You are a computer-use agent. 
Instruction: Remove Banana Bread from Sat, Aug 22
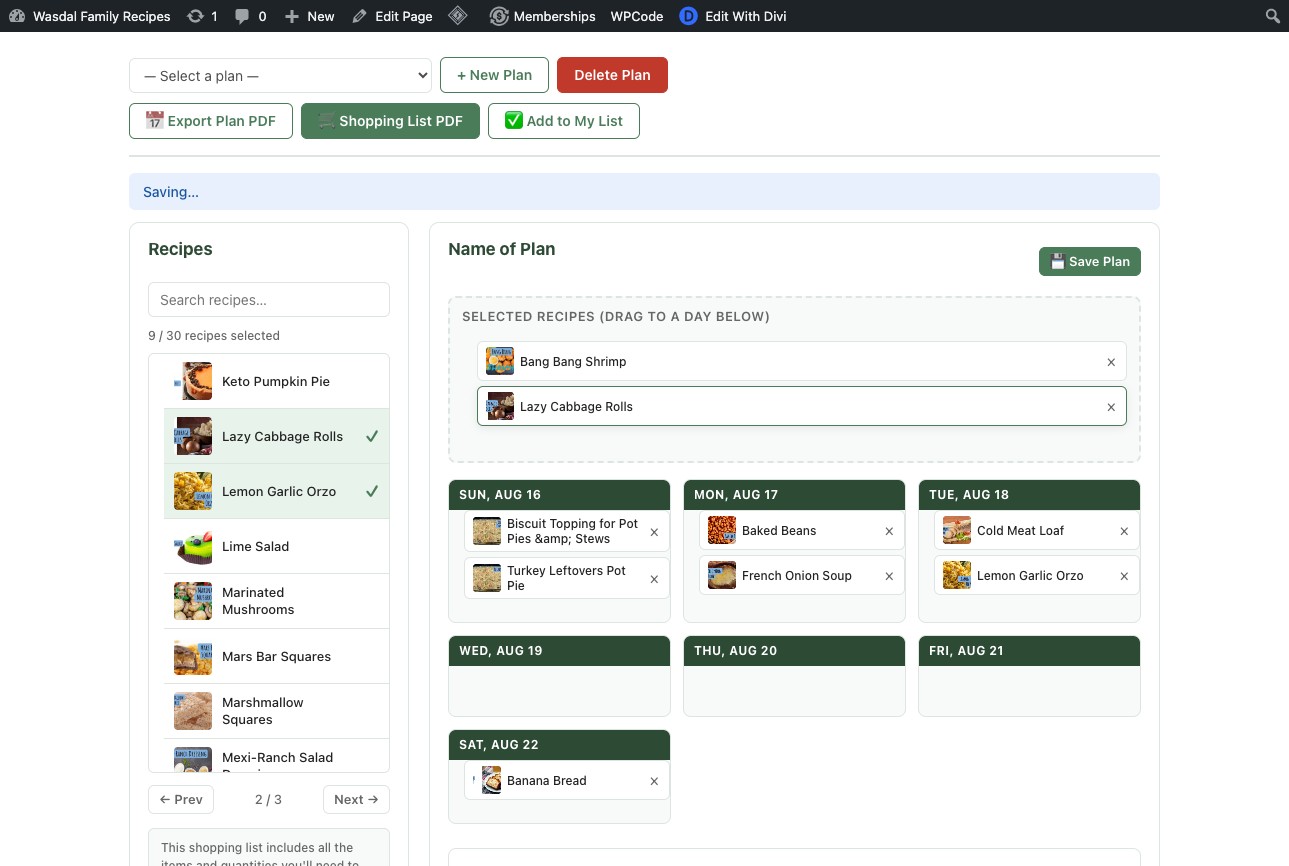[x=654, y=781]
